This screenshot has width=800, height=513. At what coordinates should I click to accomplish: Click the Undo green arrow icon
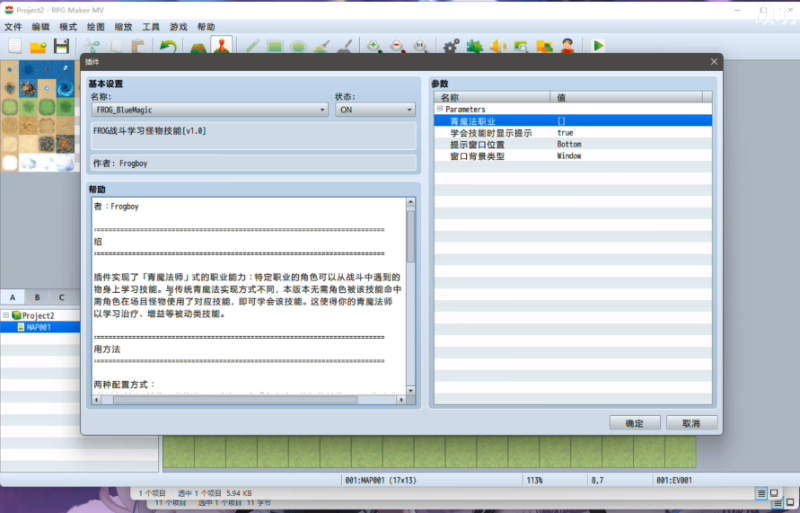pyautogui.click(x=167, y=46)
